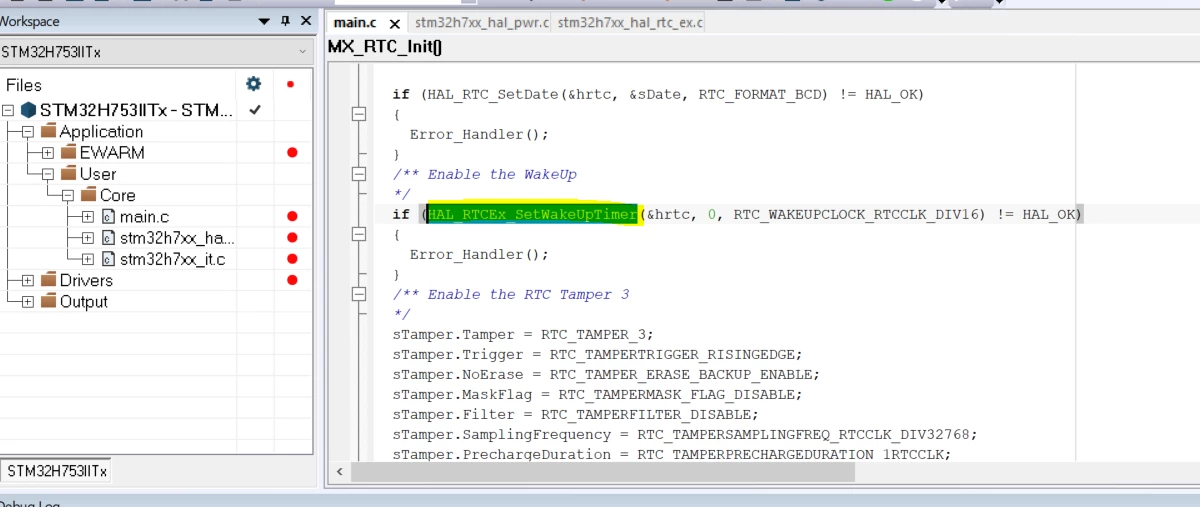Select the Output tree label

(x=83, y=302)
